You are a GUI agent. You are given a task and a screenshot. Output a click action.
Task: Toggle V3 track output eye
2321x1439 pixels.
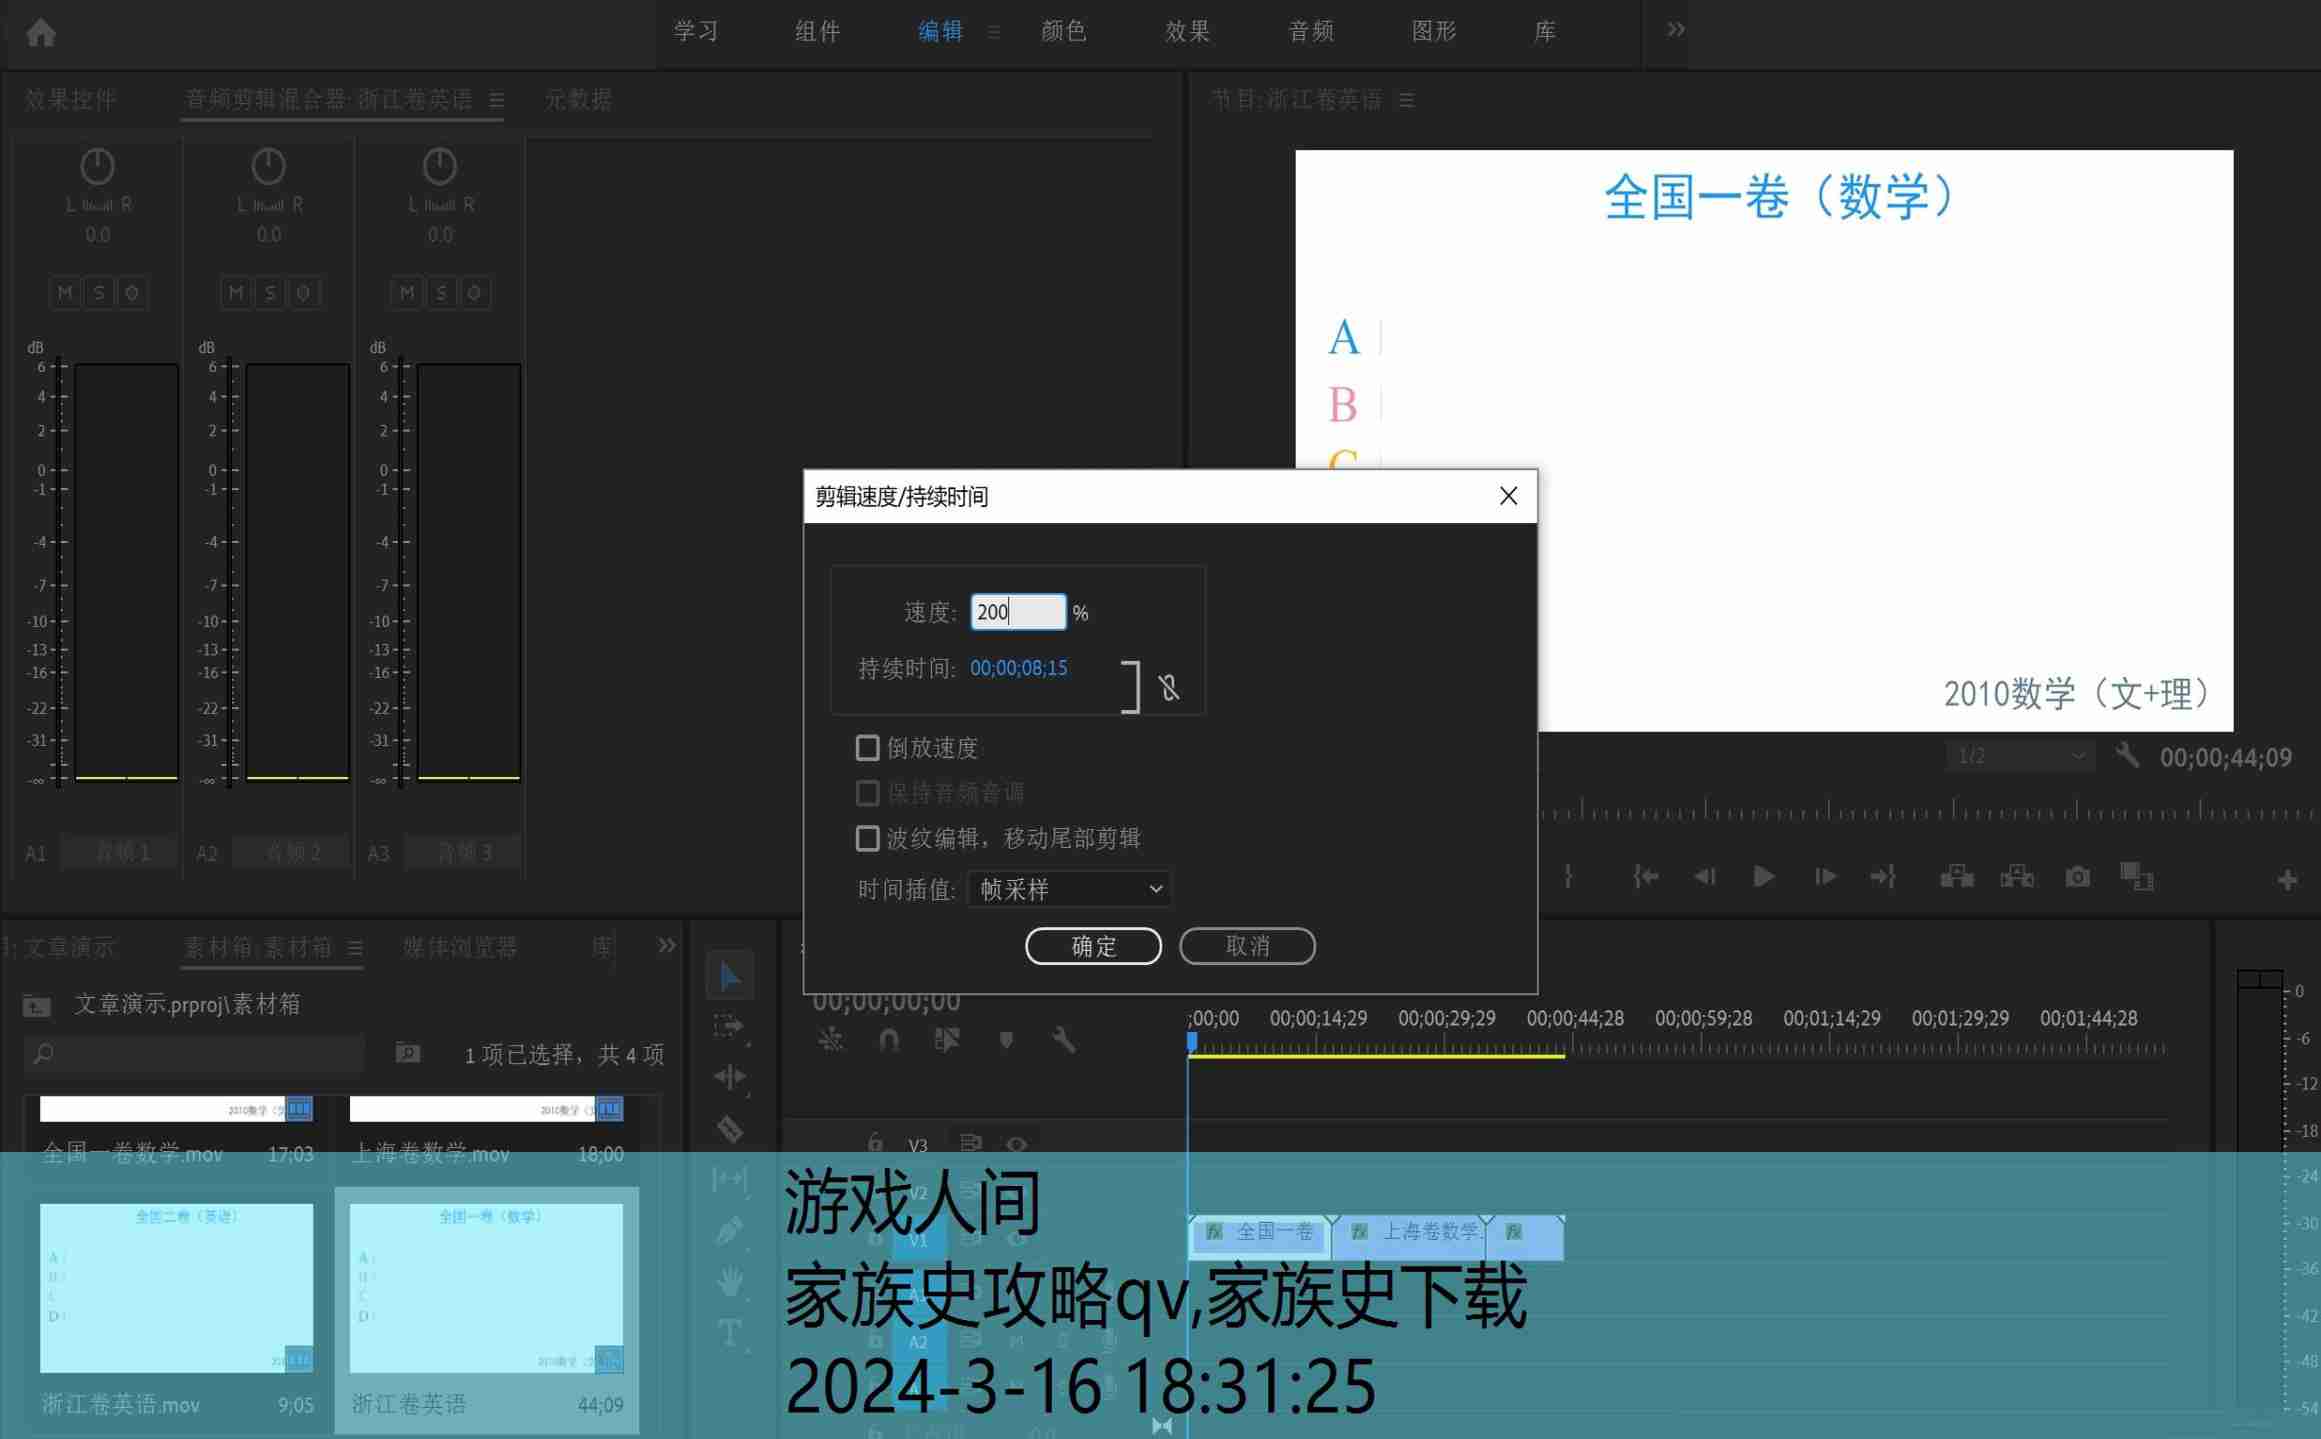1017,1144
